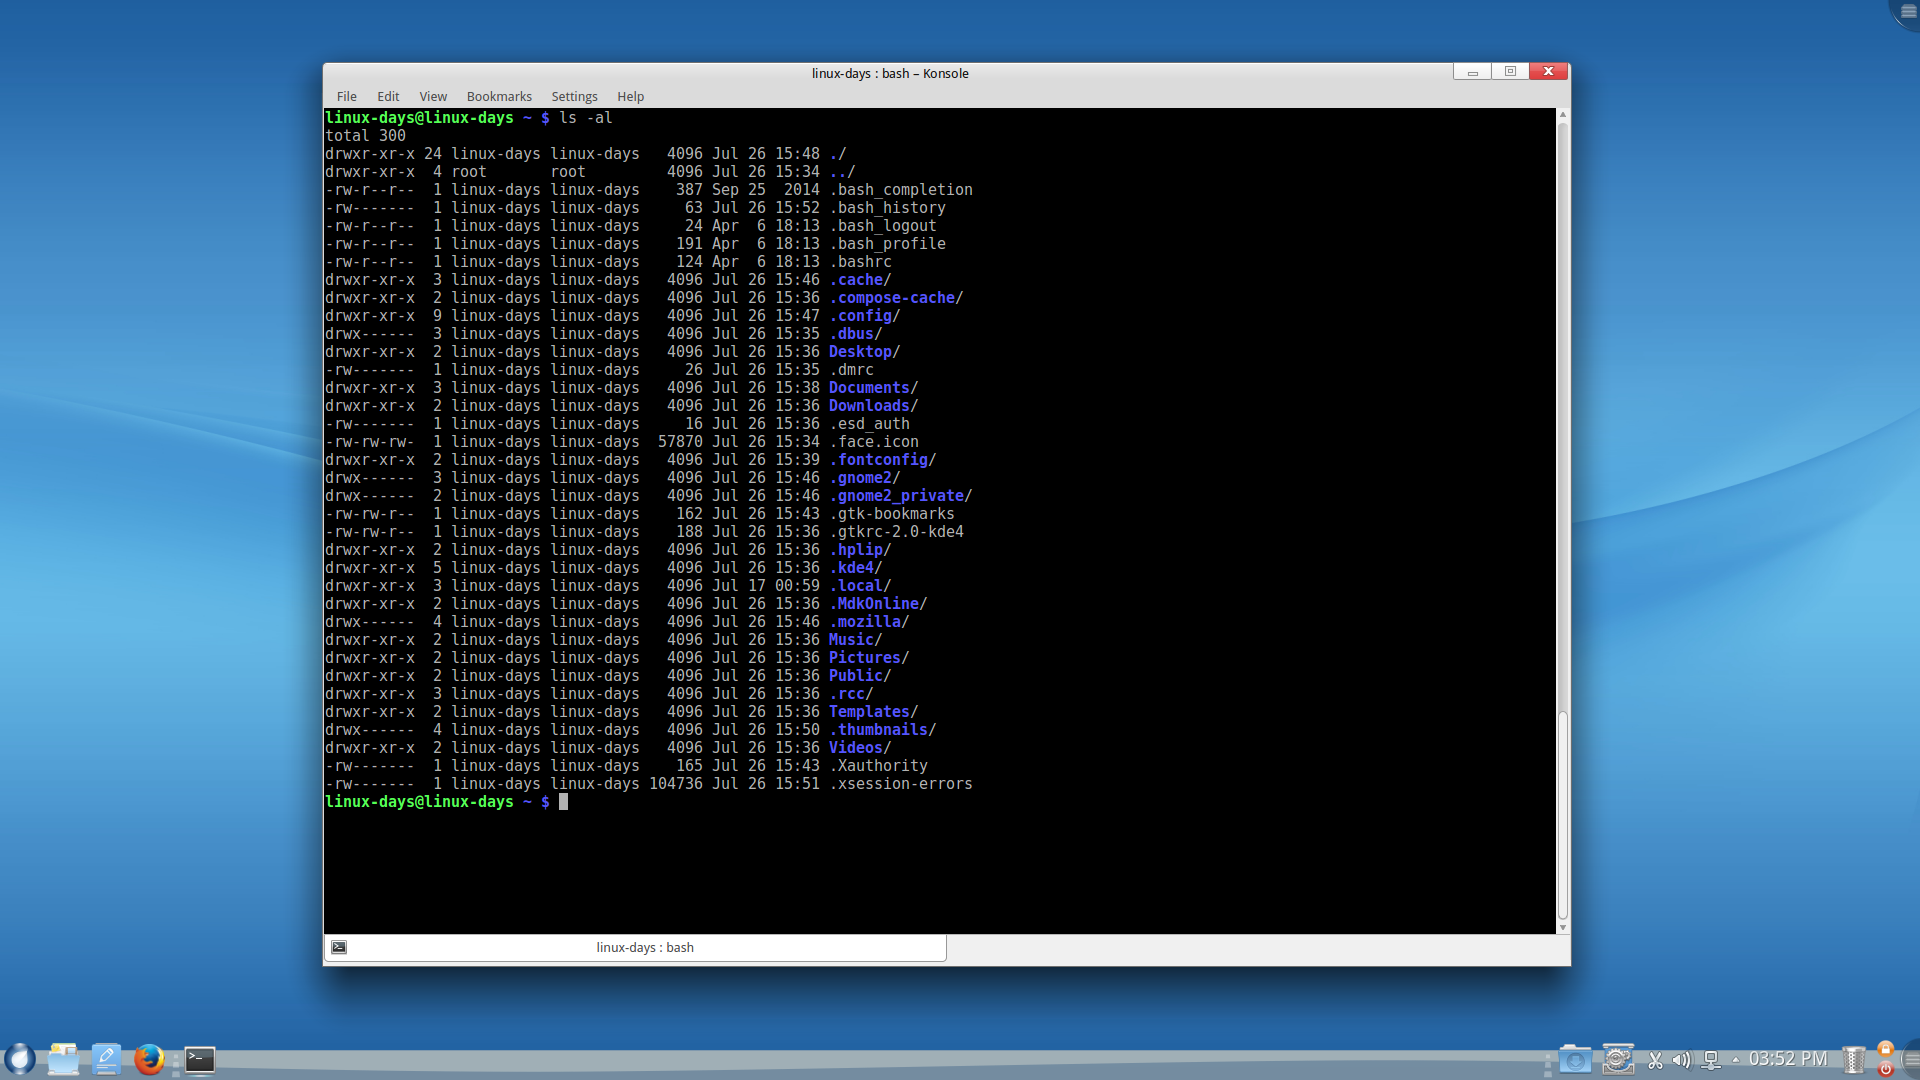Click the '.mozilla/' directory name
This screenshot has height=1080, width=1920.
pos(869,622)
